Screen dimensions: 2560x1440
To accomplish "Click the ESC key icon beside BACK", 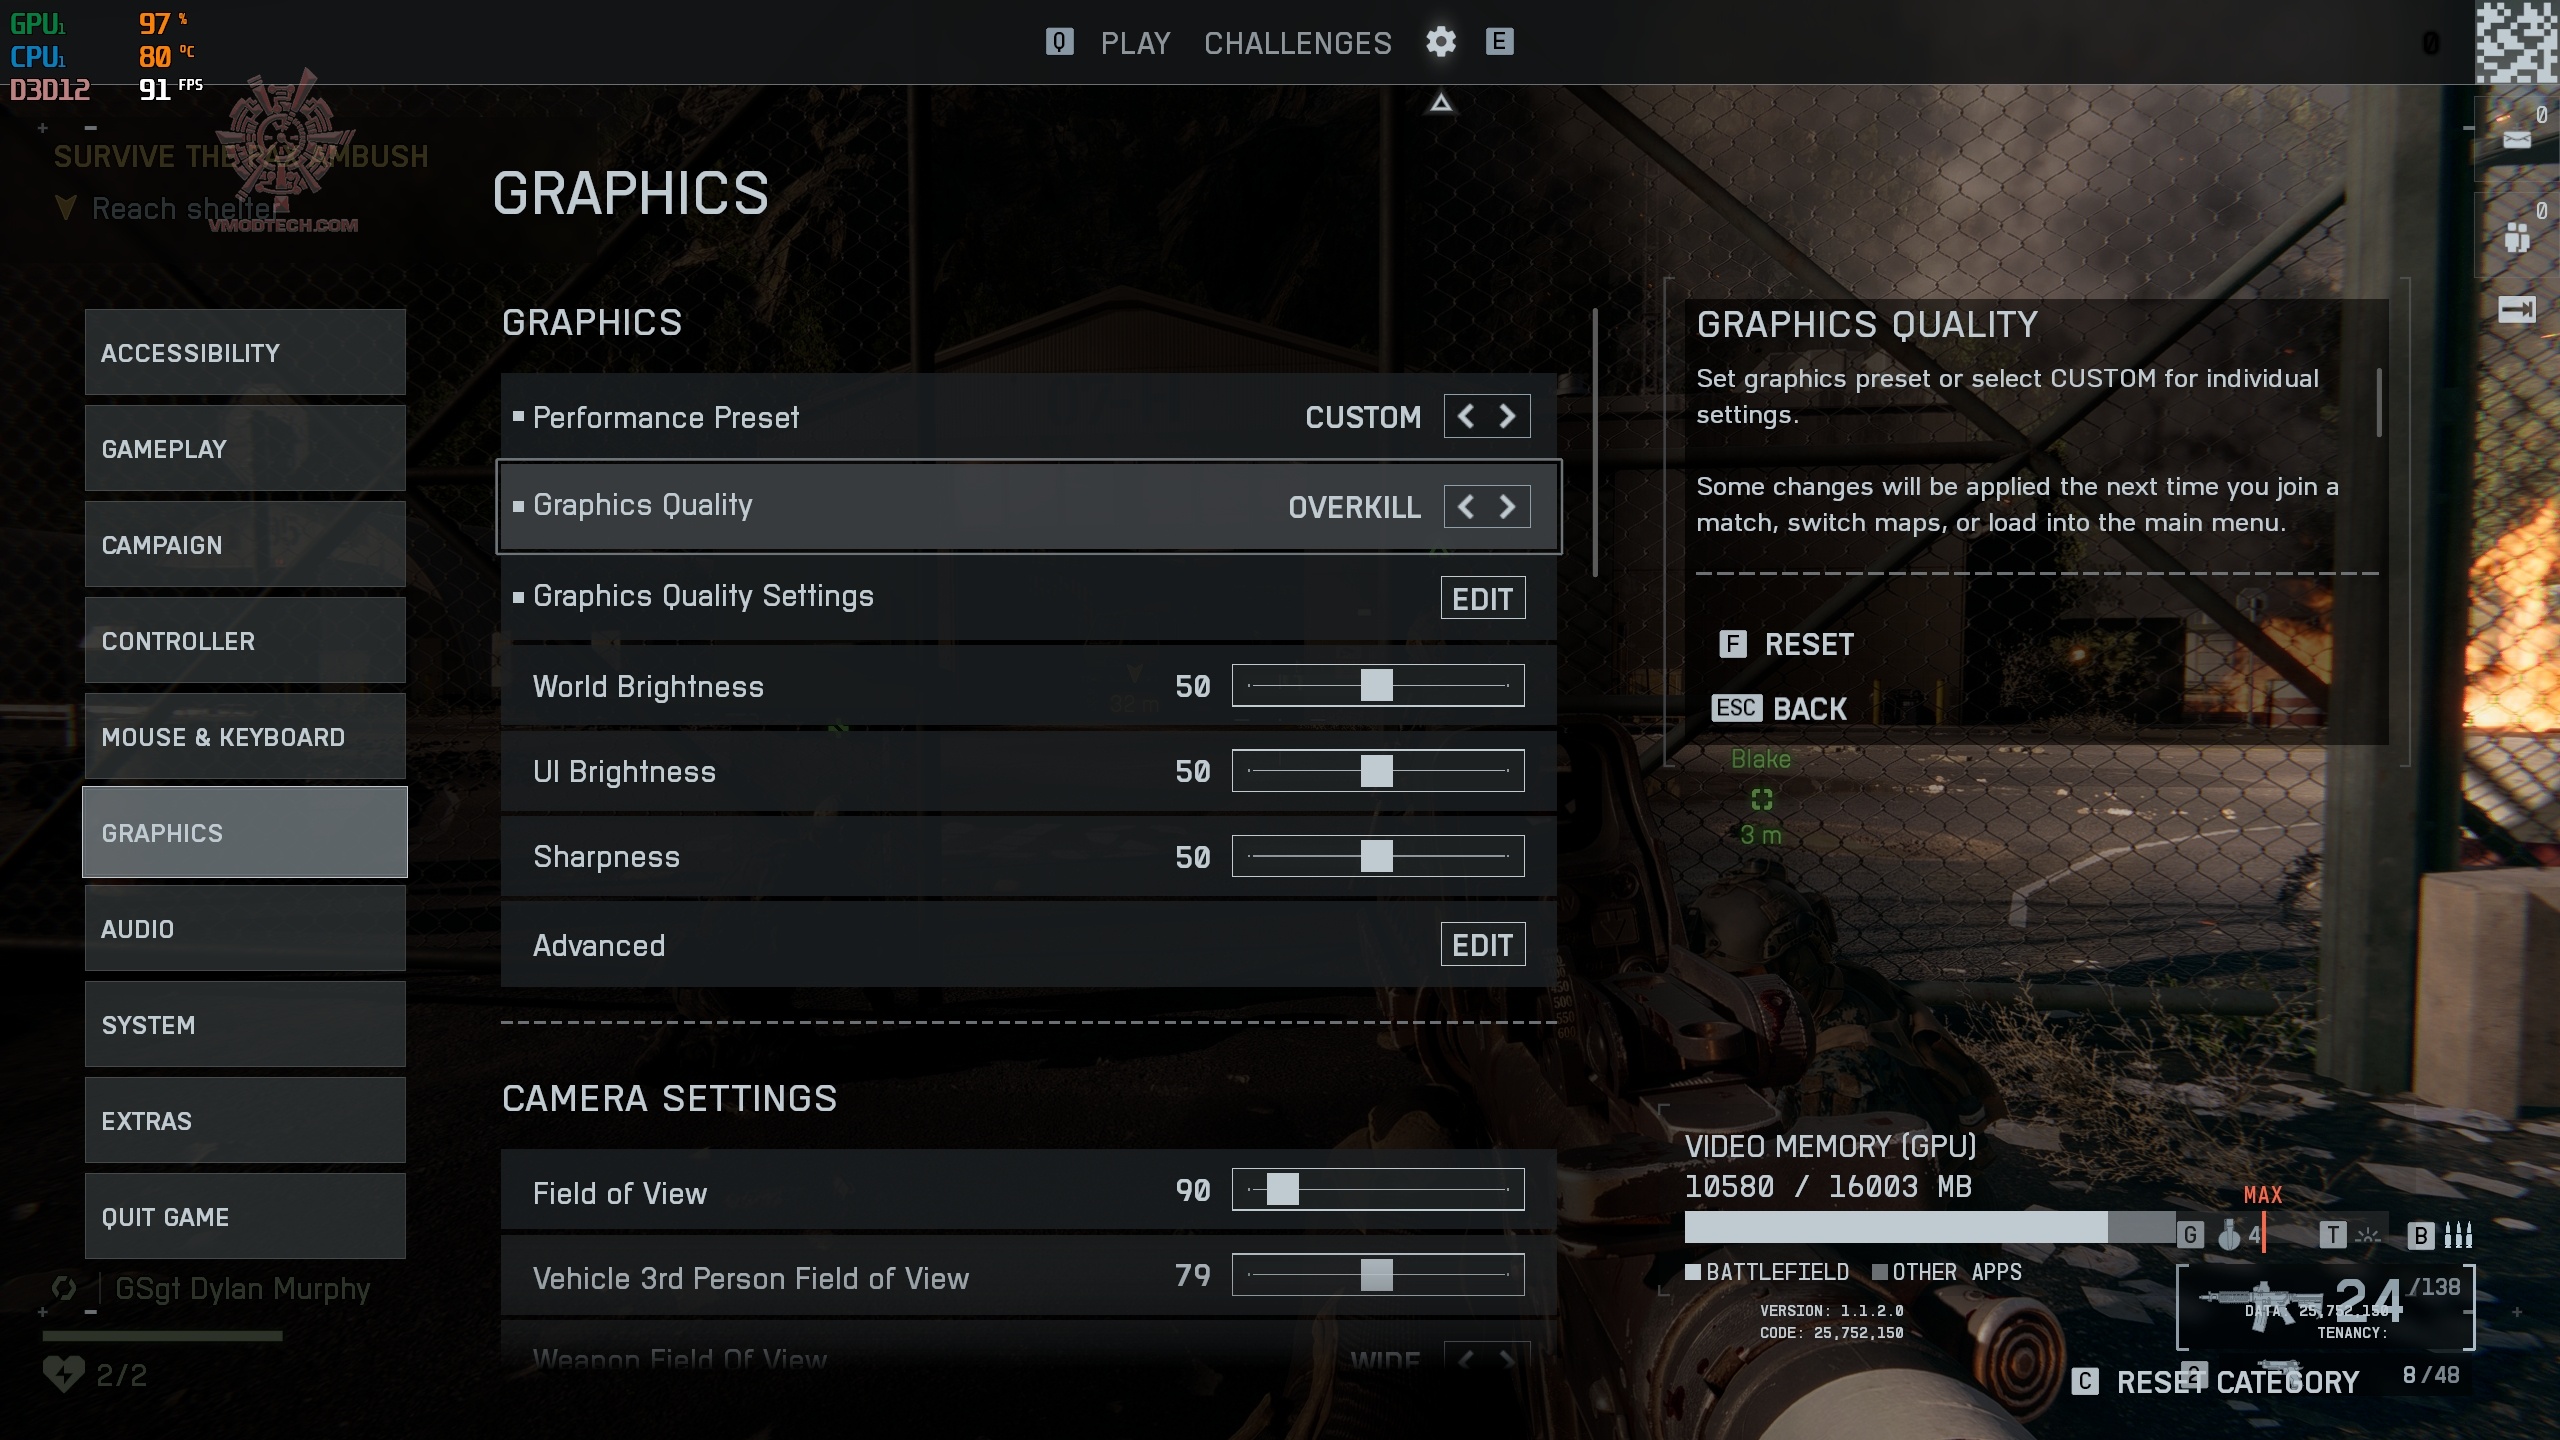I will pyautogui.click(x=1736, y=708).
